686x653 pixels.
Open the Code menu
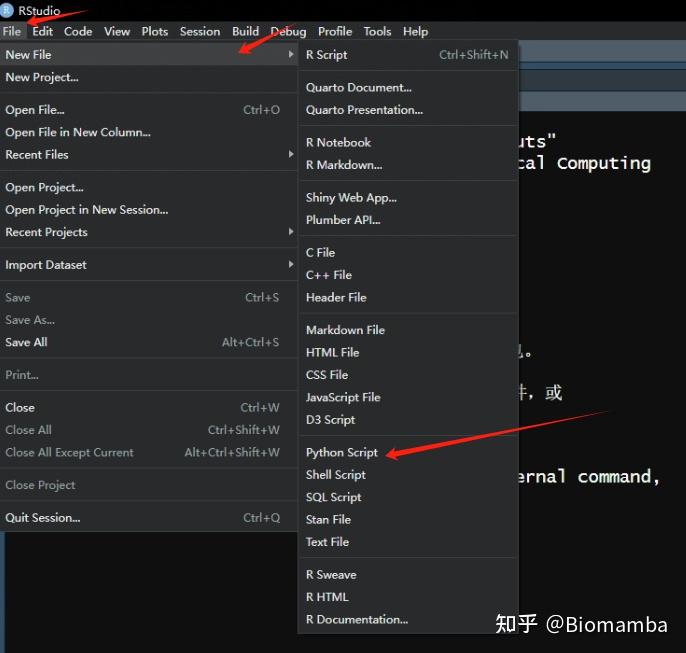pos(78,31)
